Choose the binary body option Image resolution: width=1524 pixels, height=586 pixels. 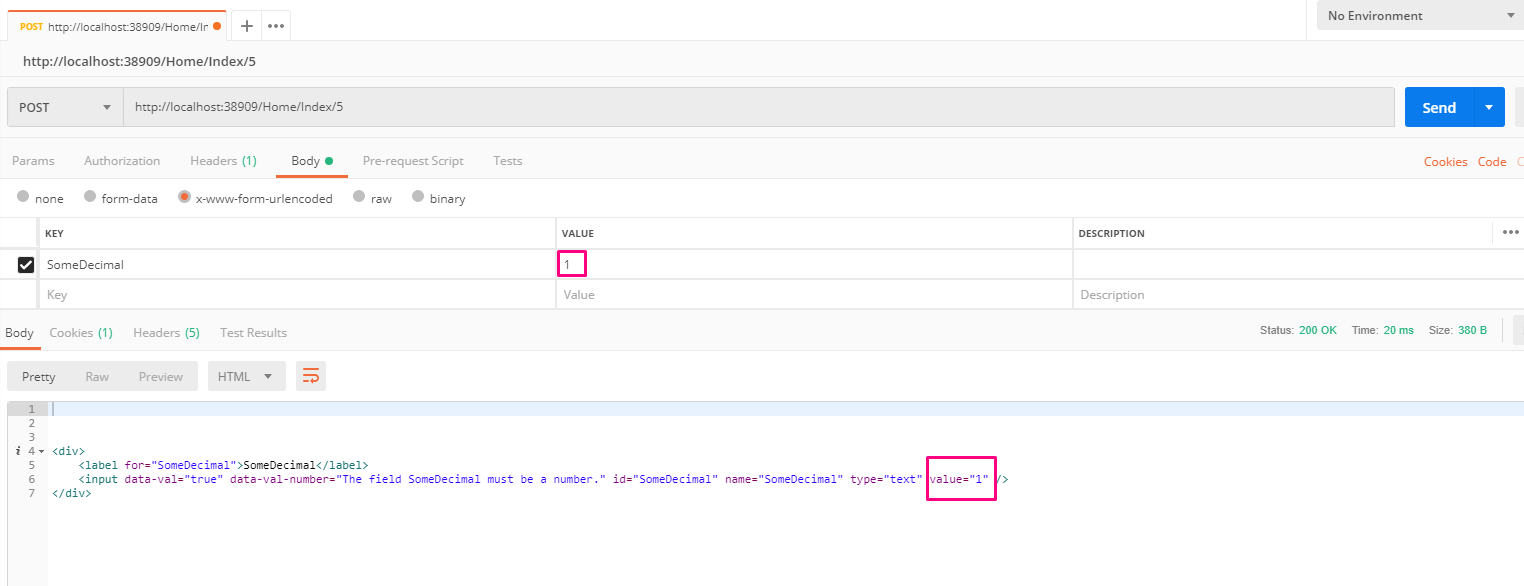[x=418, y=198]
